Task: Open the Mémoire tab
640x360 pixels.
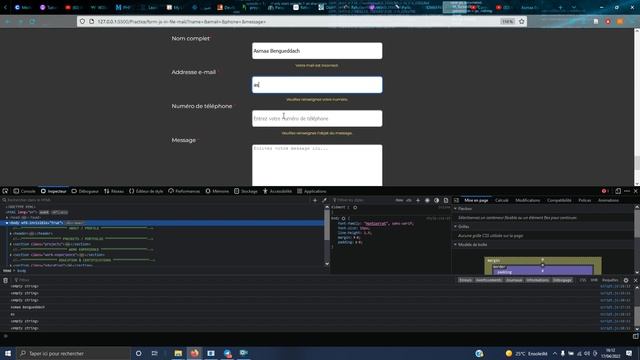Action: (217, 191)
